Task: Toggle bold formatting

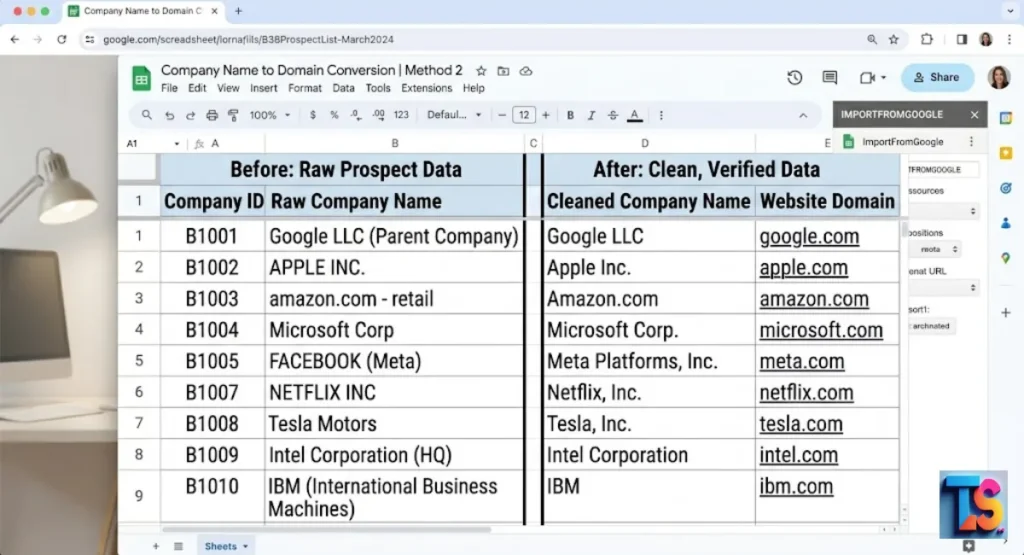Action: (x=570, y=115)
